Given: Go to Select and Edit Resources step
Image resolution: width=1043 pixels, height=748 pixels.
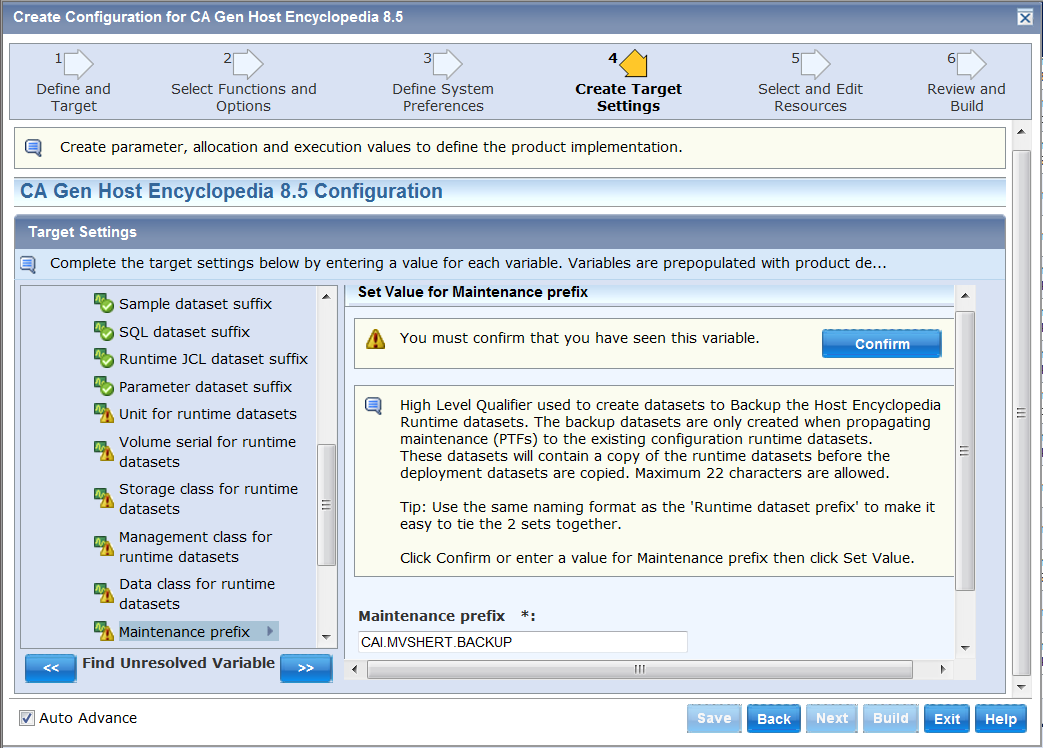Looking at the screenshot, I should (x=810, y=97).
